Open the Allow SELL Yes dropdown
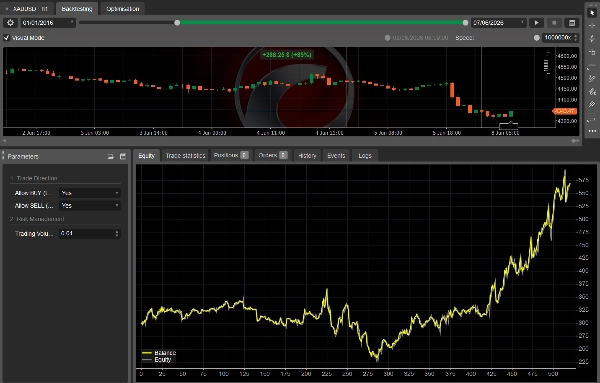 tap(90, 205)
